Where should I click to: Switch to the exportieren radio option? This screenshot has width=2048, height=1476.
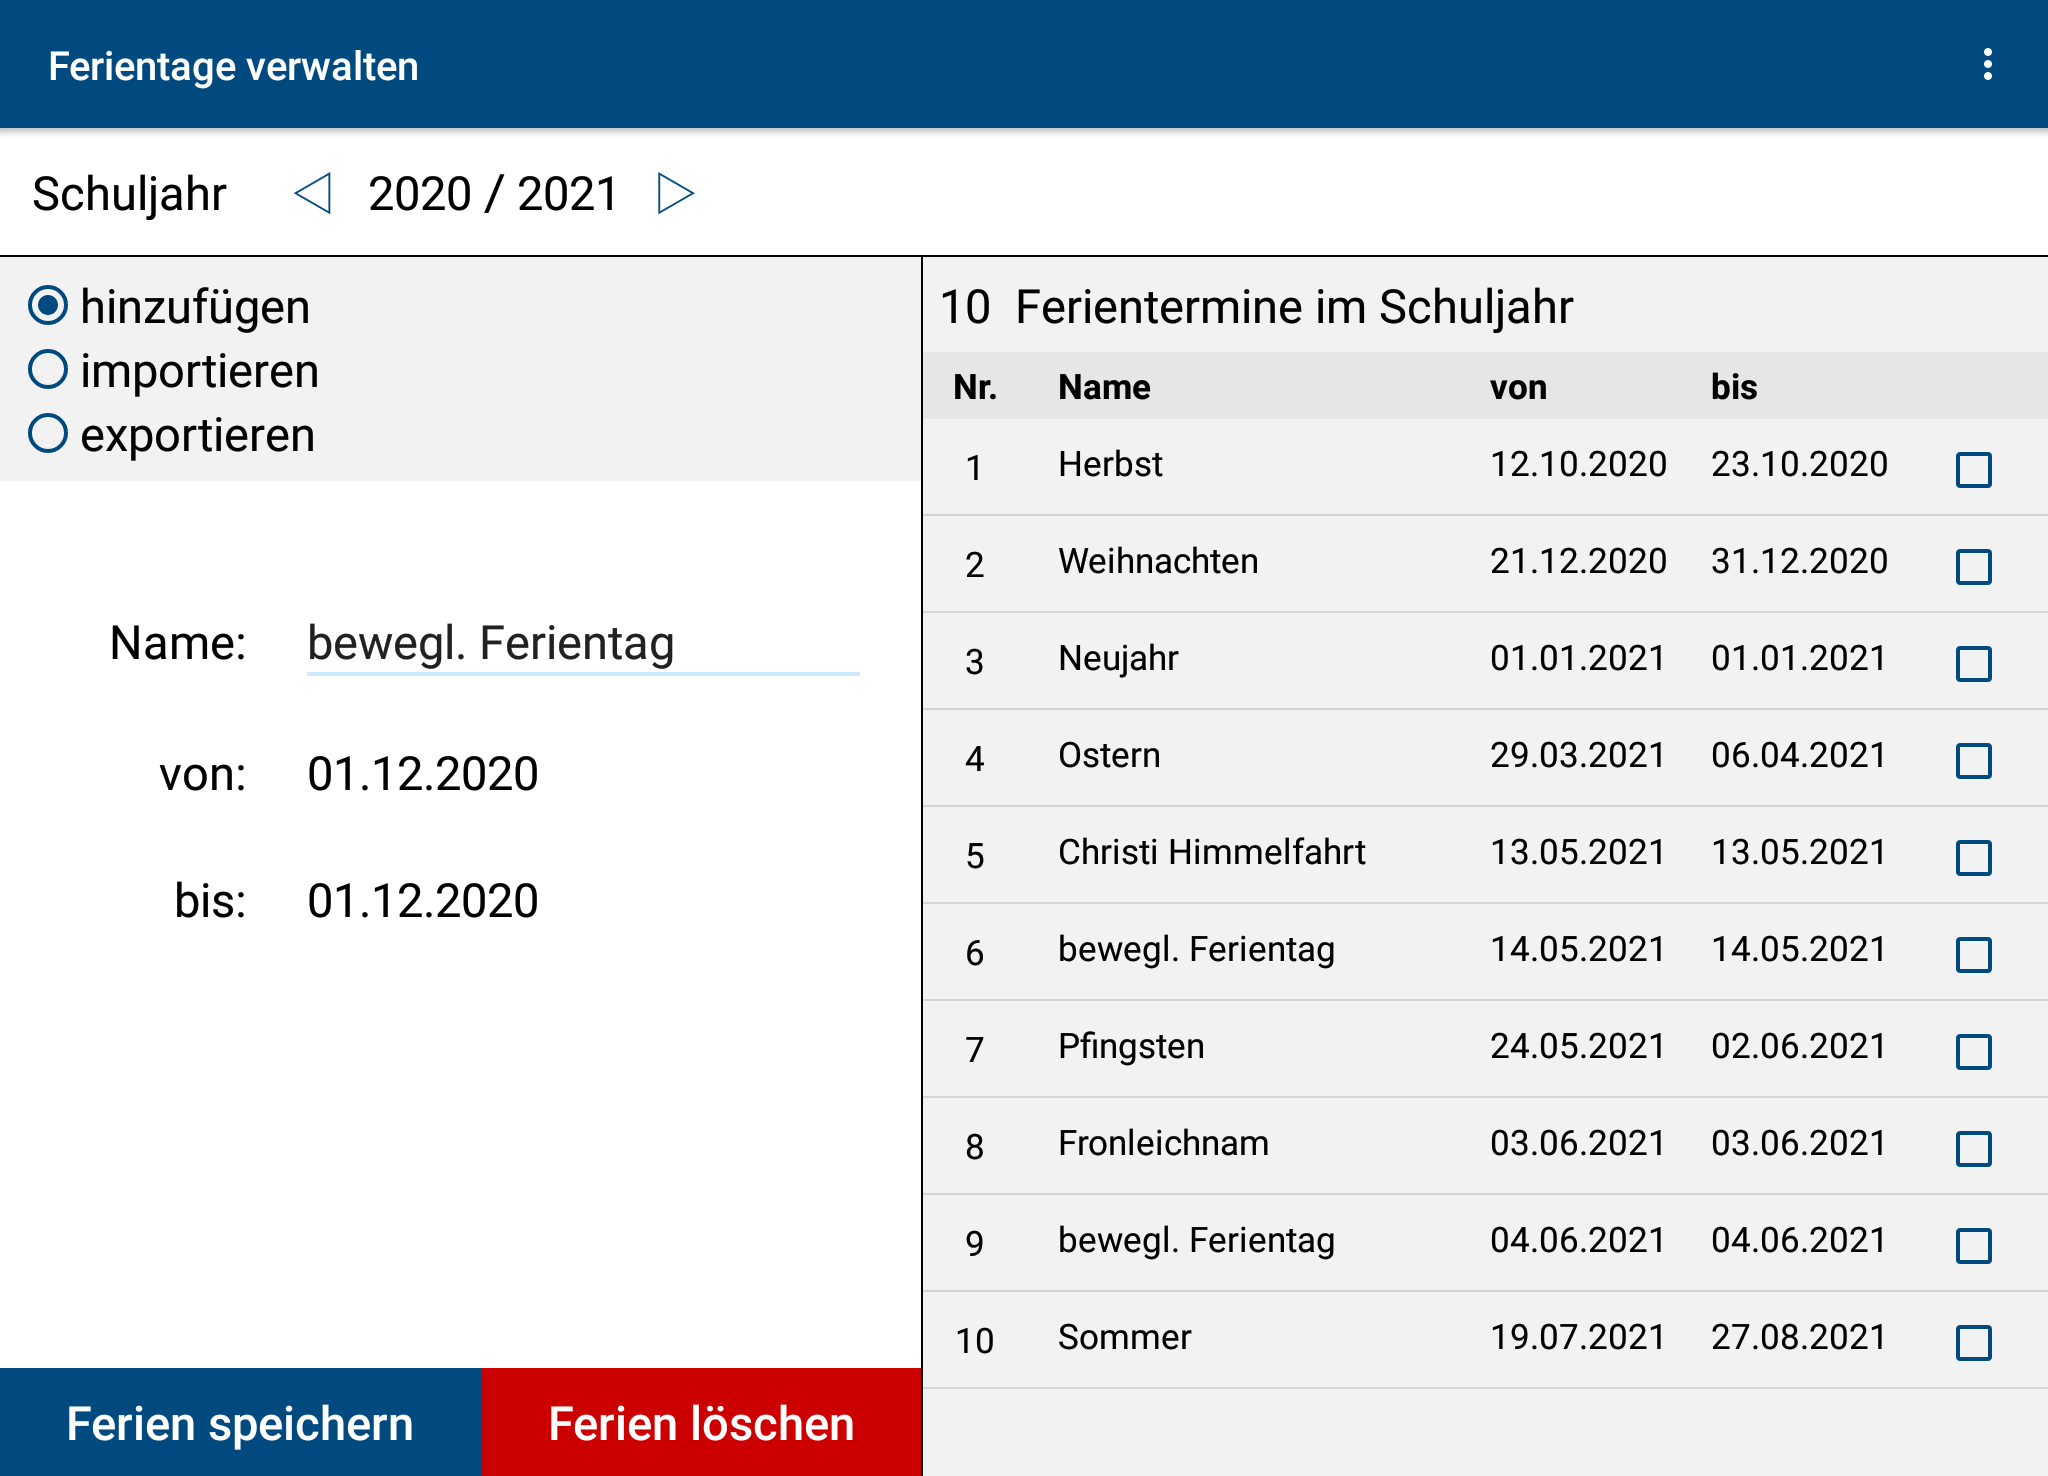pyautogui.click(x=48, y=434)
